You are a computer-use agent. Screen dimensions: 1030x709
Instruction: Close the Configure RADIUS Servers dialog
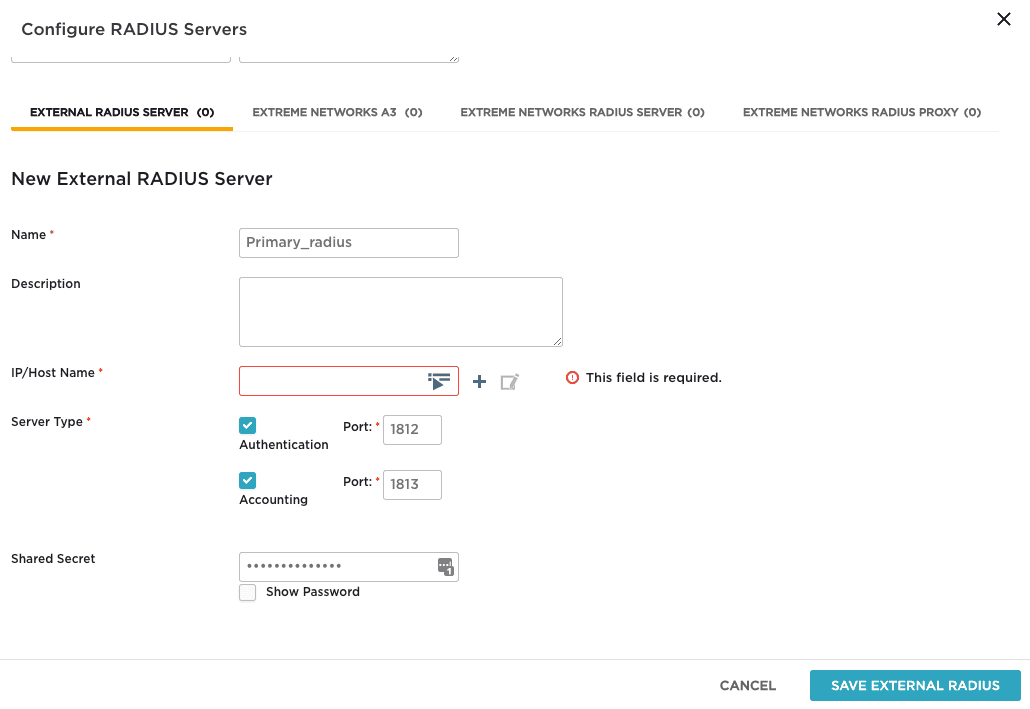coord(1004,19)
